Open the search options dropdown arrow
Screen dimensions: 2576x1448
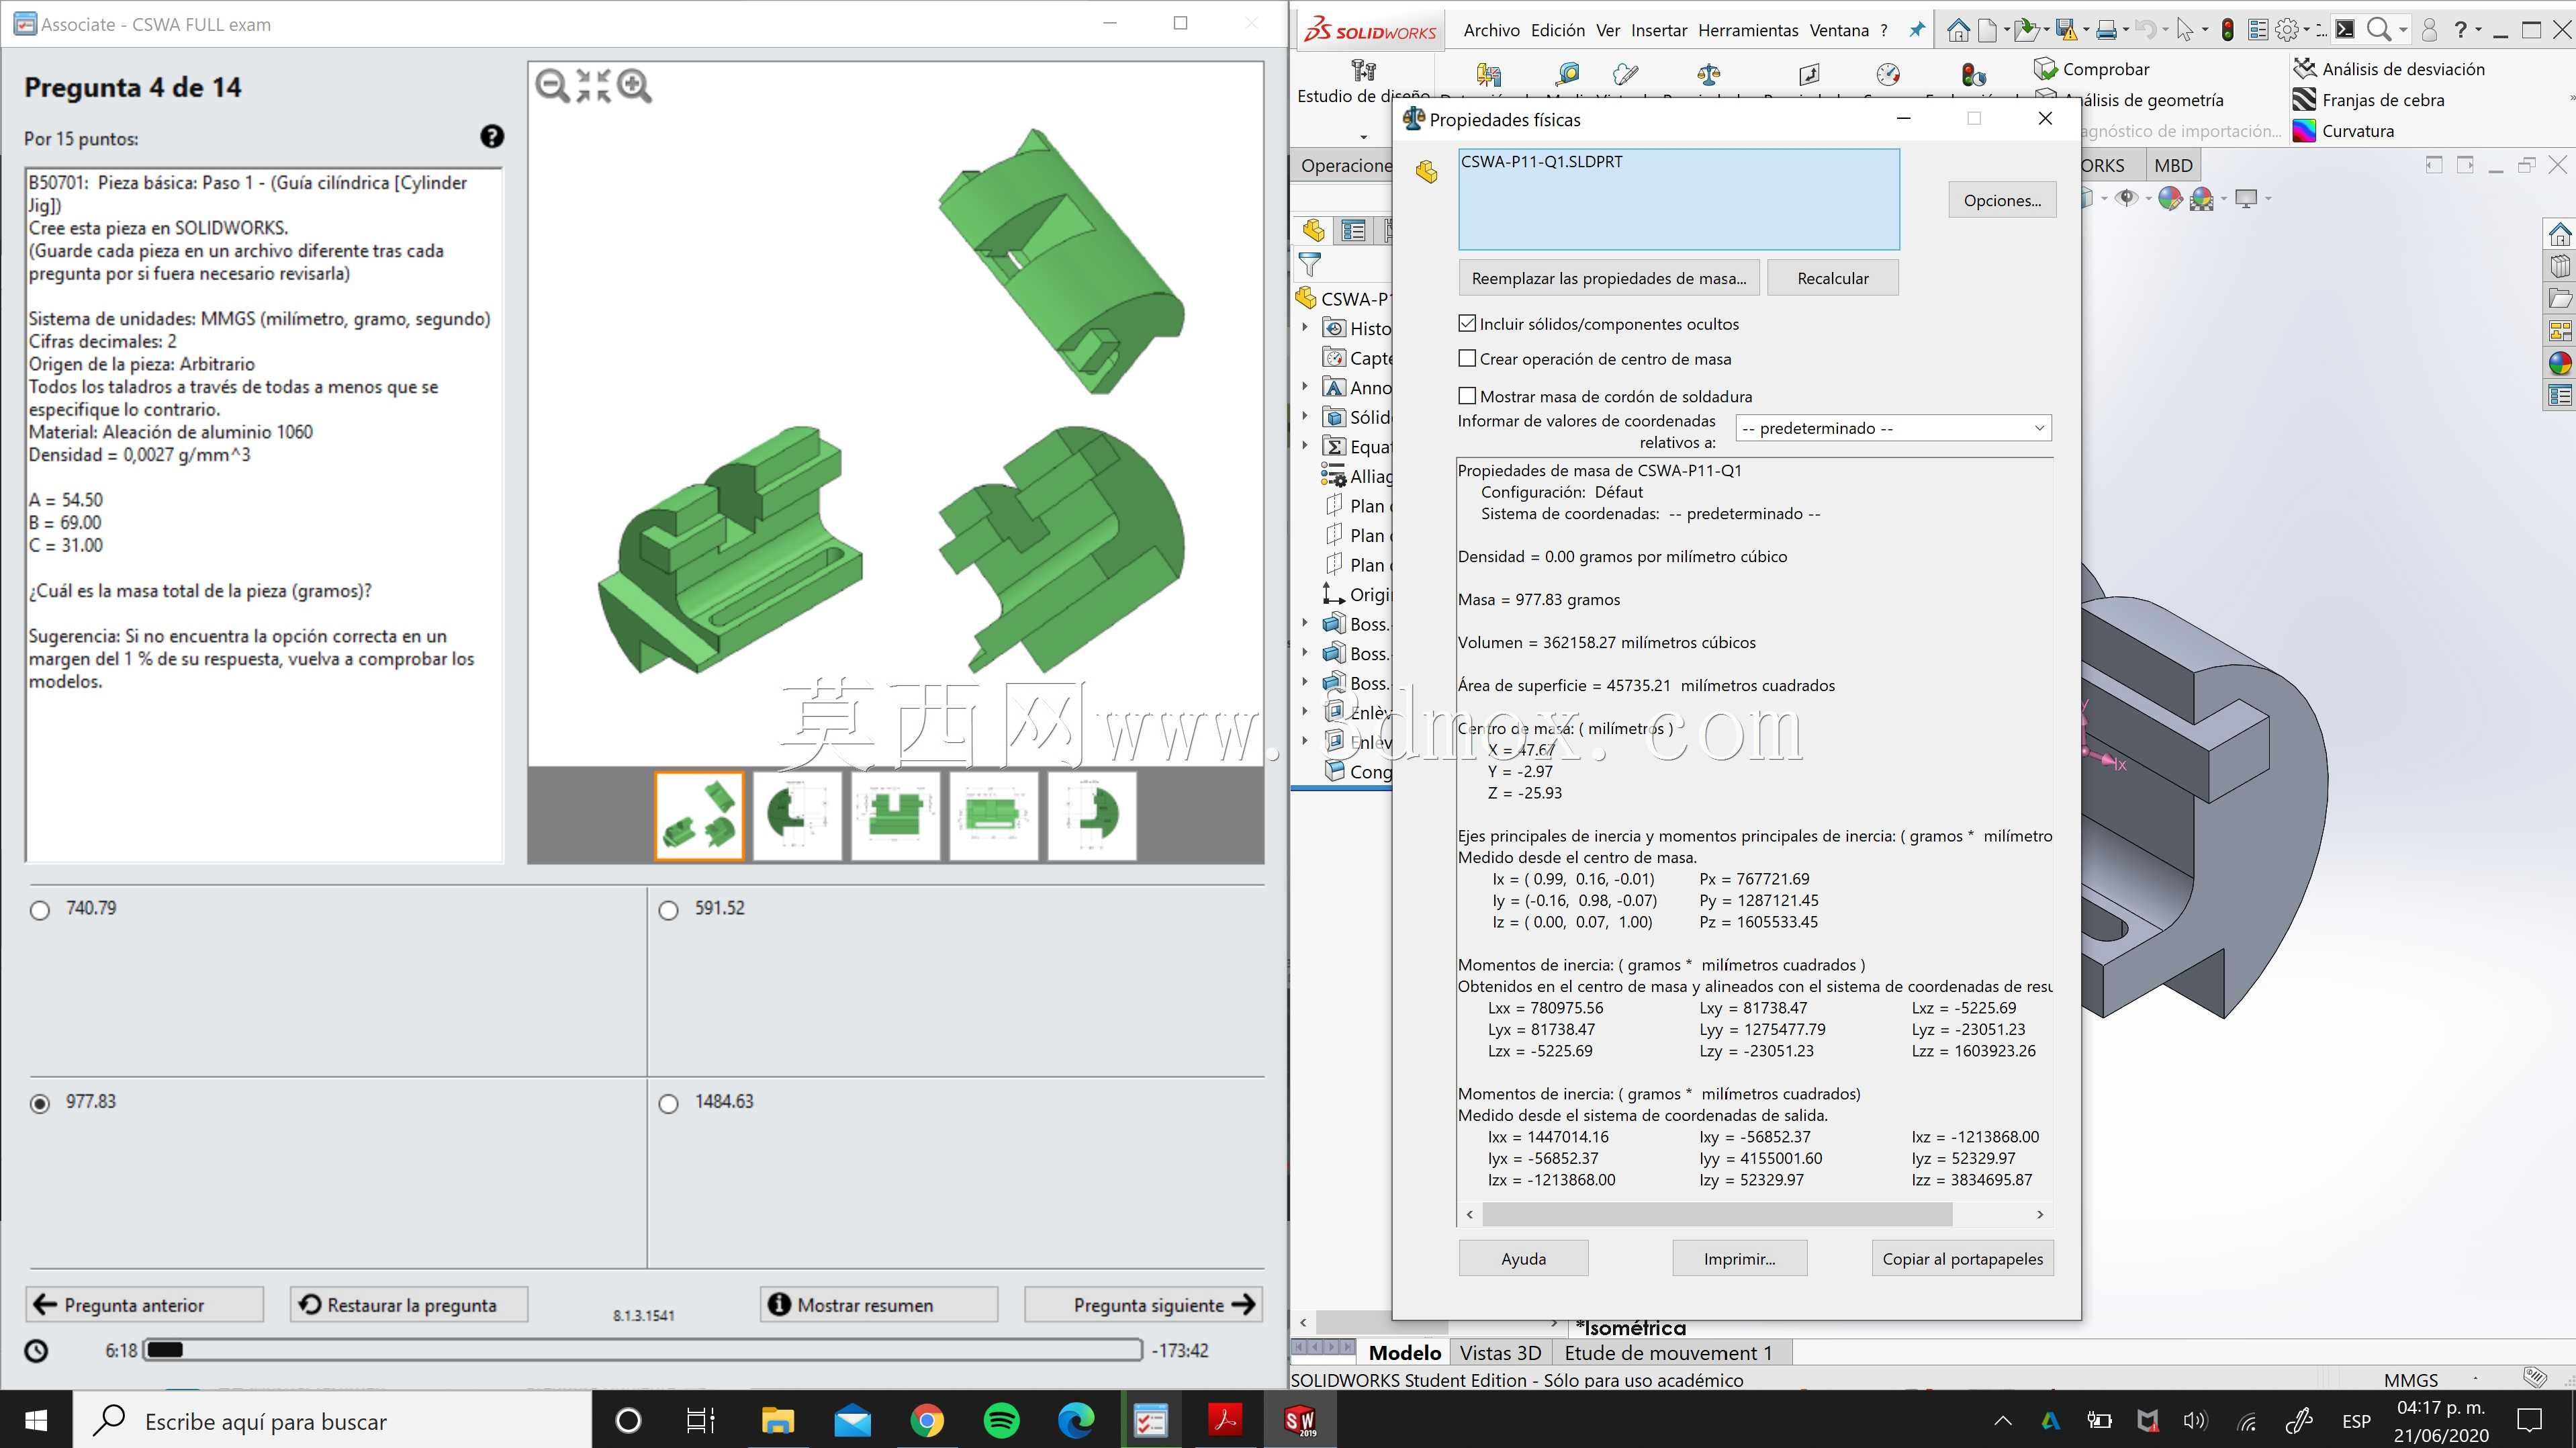click(2403, 30)
